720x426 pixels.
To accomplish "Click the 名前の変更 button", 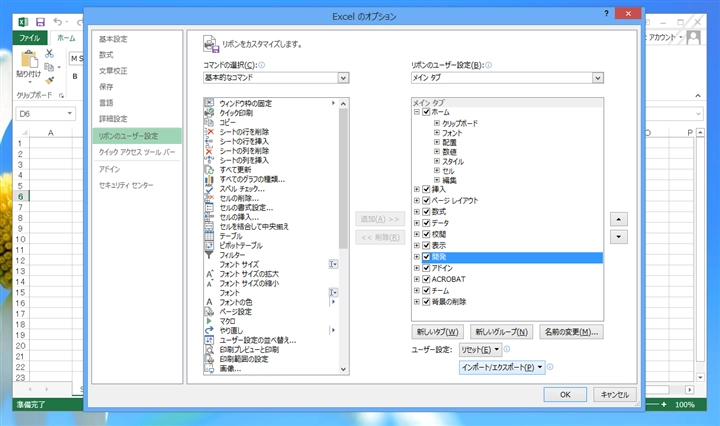I will click(571, 332).
